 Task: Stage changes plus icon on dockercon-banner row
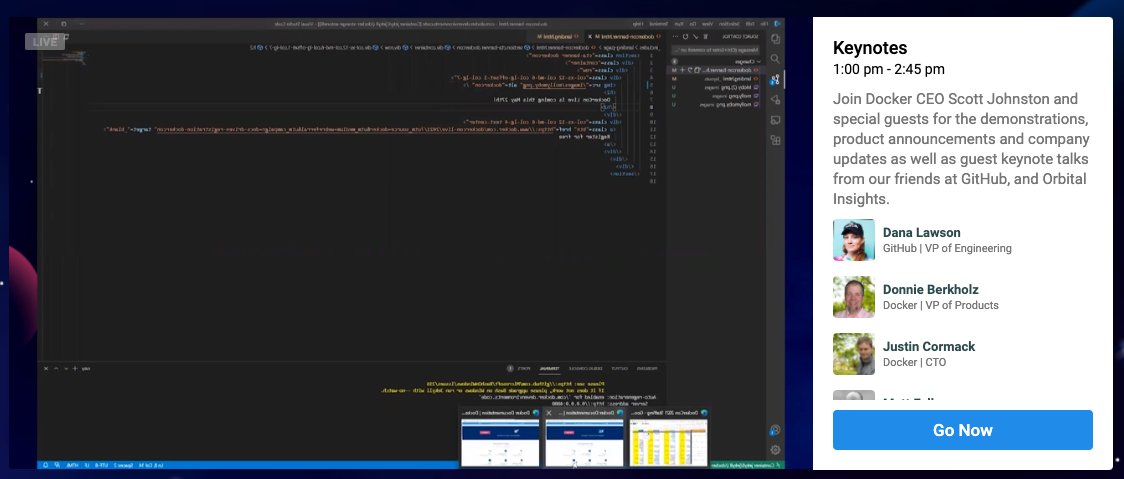[682, 70]
